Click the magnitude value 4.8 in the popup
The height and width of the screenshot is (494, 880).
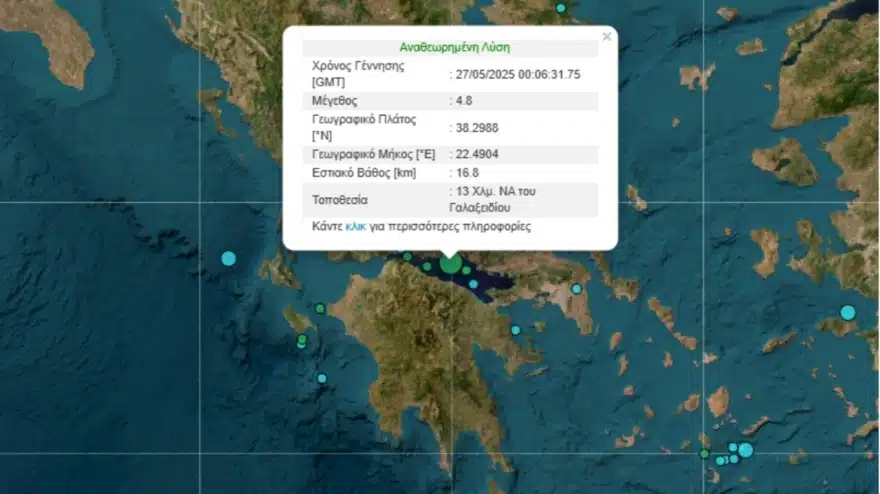[465, 101]
